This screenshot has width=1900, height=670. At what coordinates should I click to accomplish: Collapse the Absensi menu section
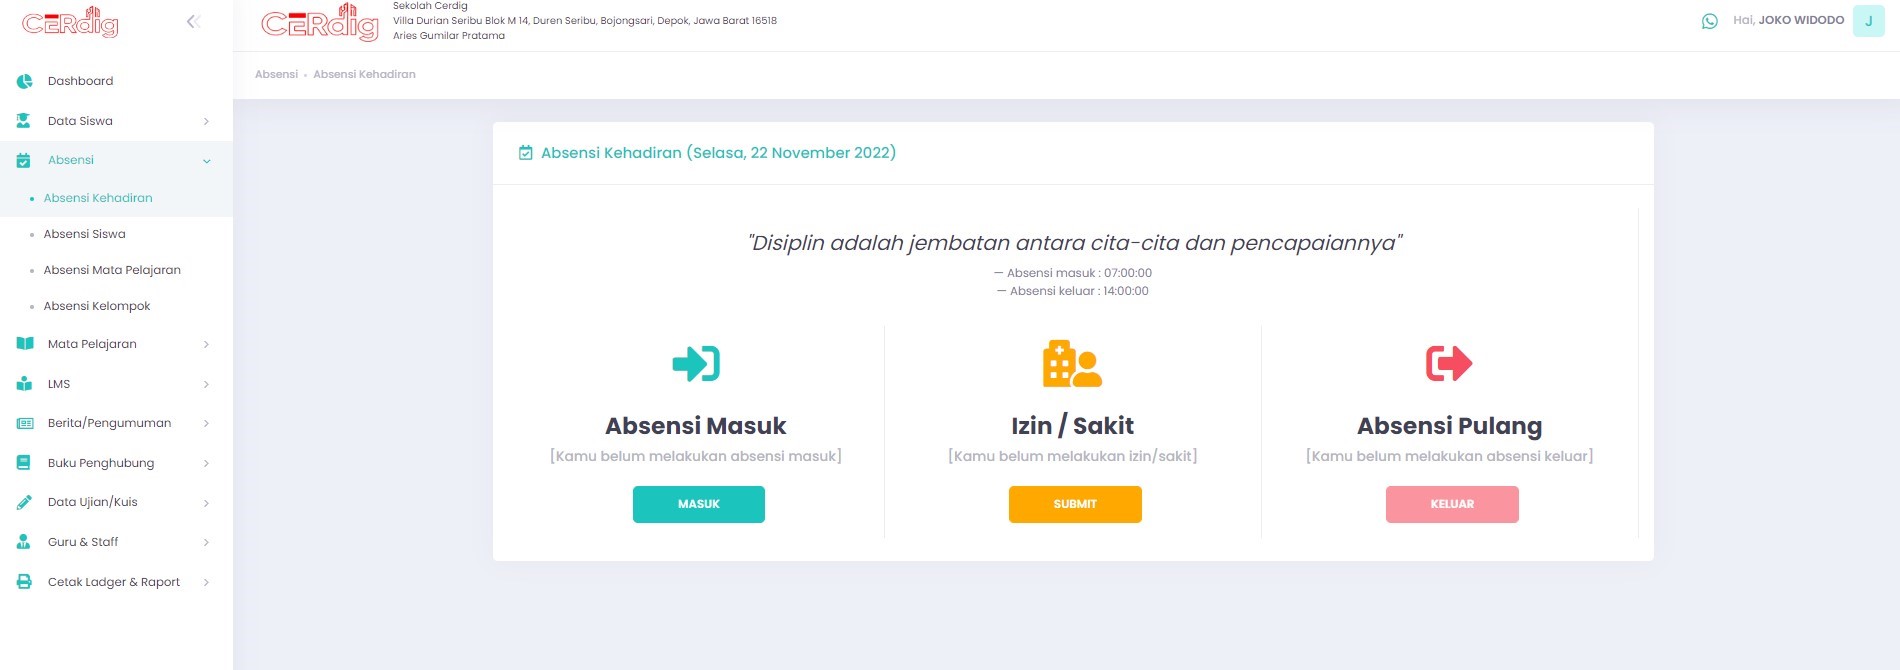(x=206, y=161)
